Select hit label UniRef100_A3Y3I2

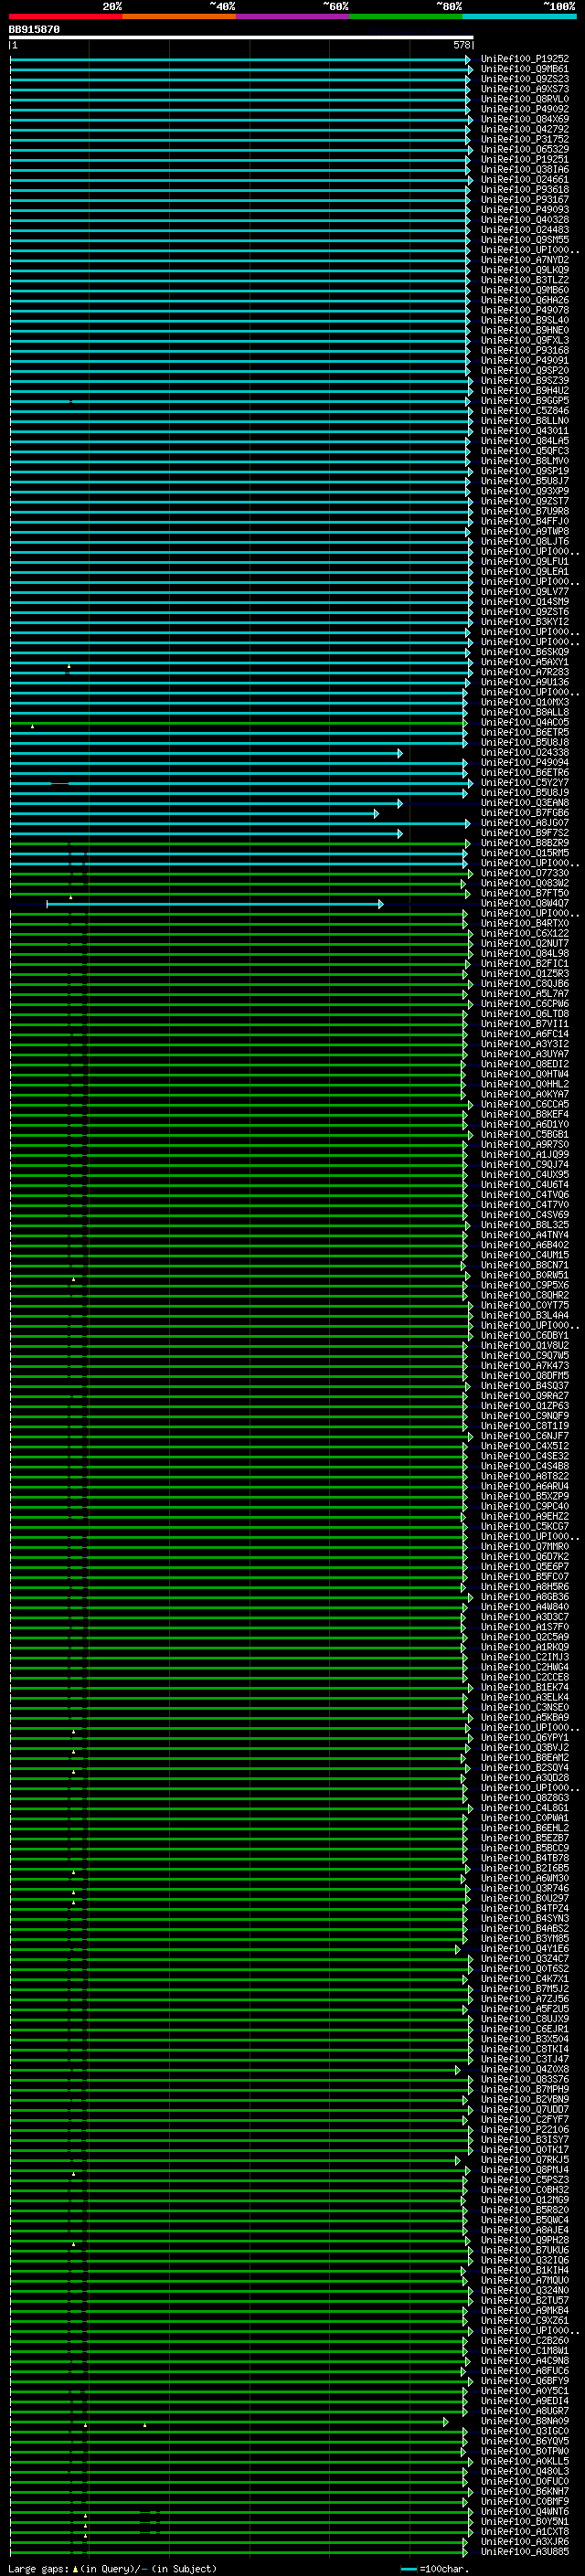pos(525,1044)
